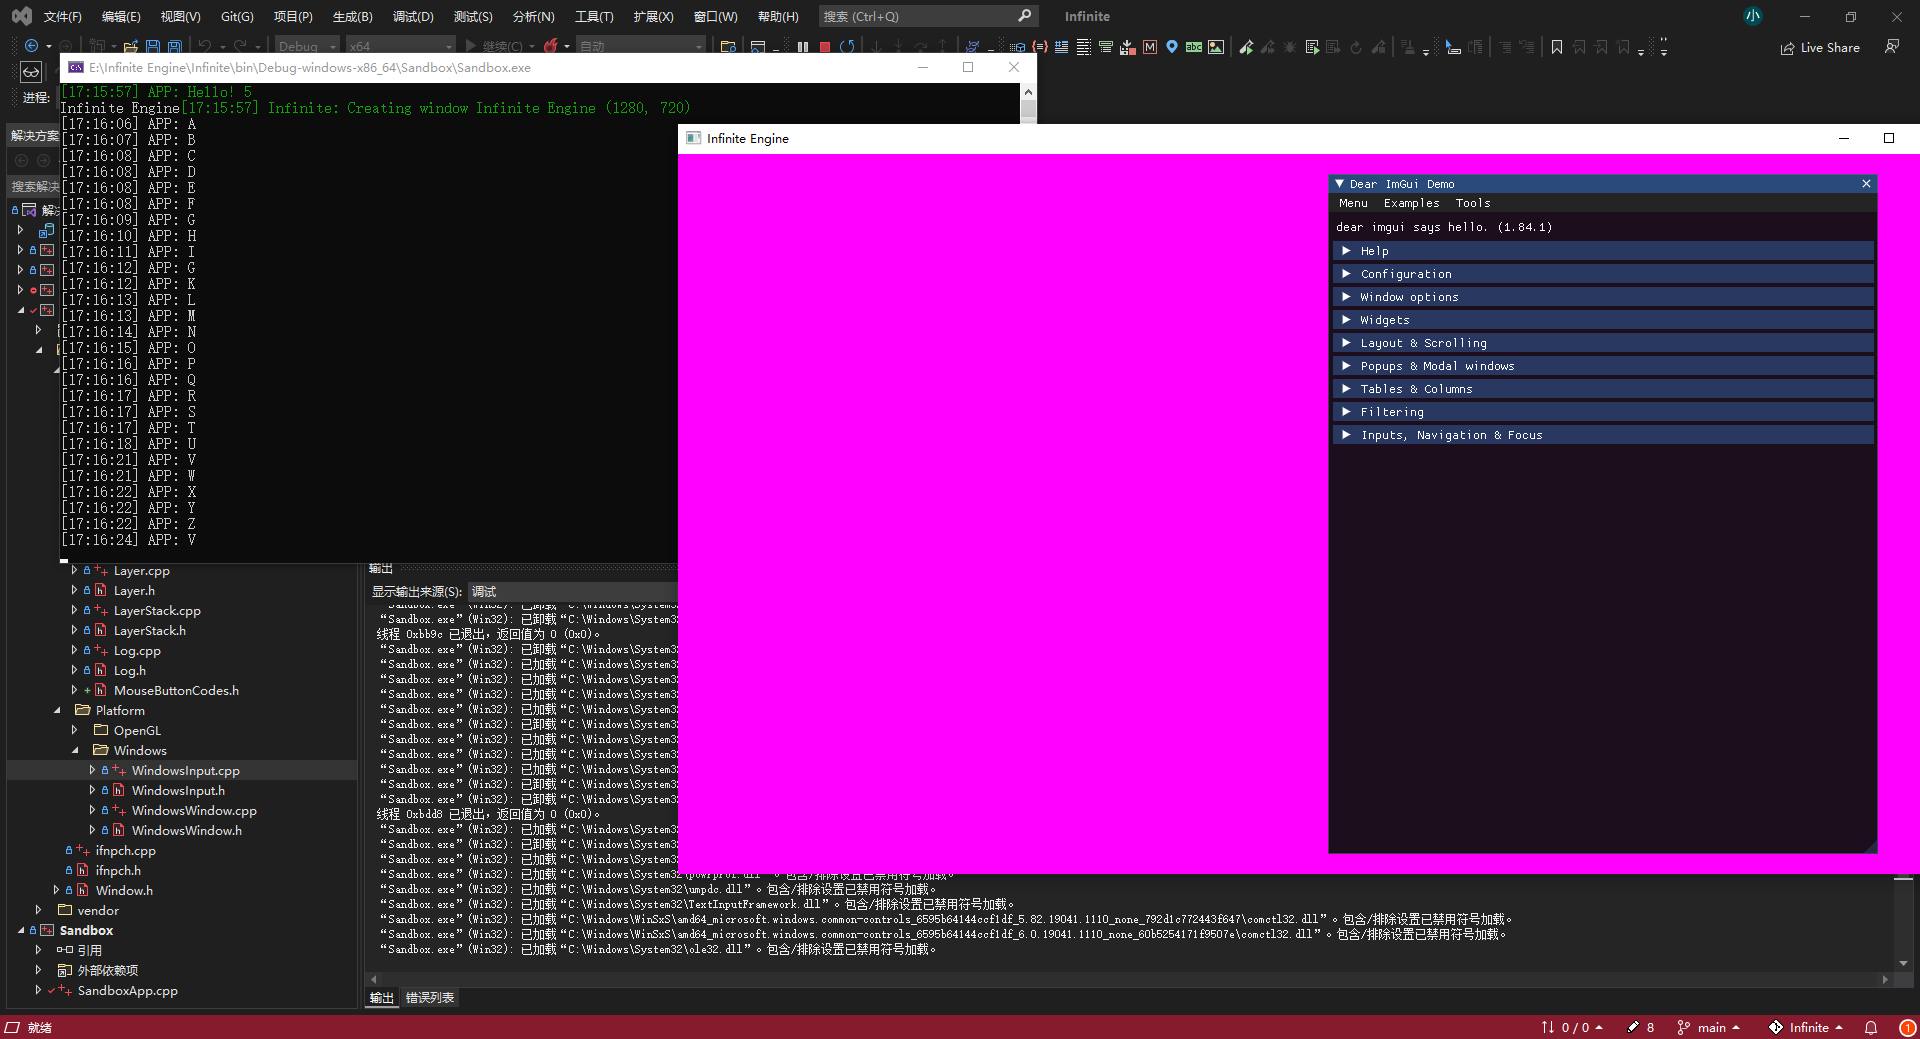
Task: Open Infinite repository selector in status bar
Action: pyautogui.click(x=1806, y=1027)
